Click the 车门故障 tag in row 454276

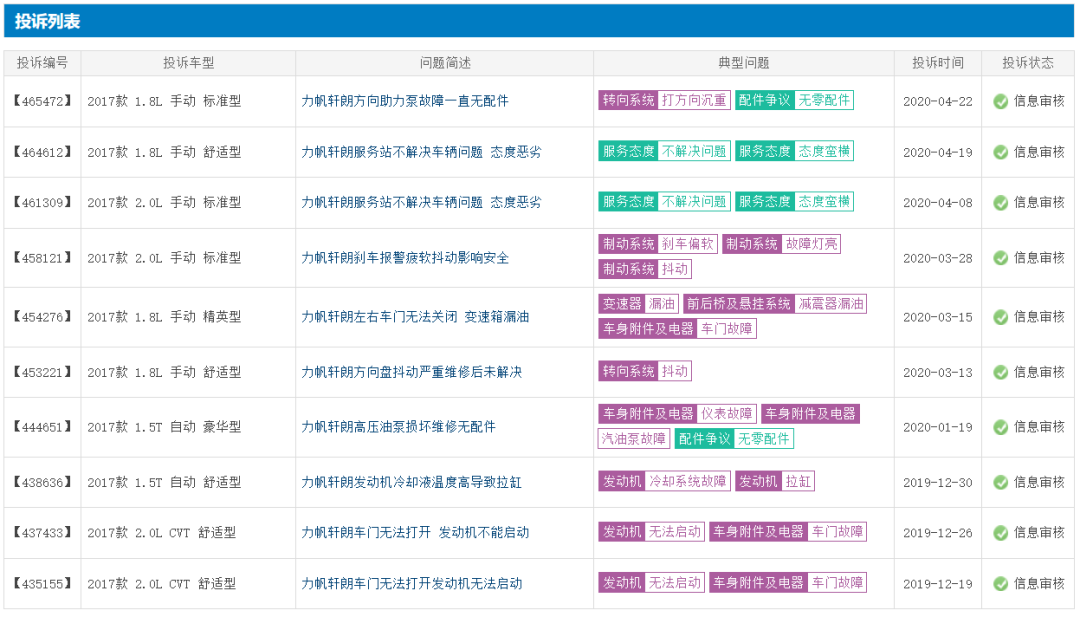727,329
